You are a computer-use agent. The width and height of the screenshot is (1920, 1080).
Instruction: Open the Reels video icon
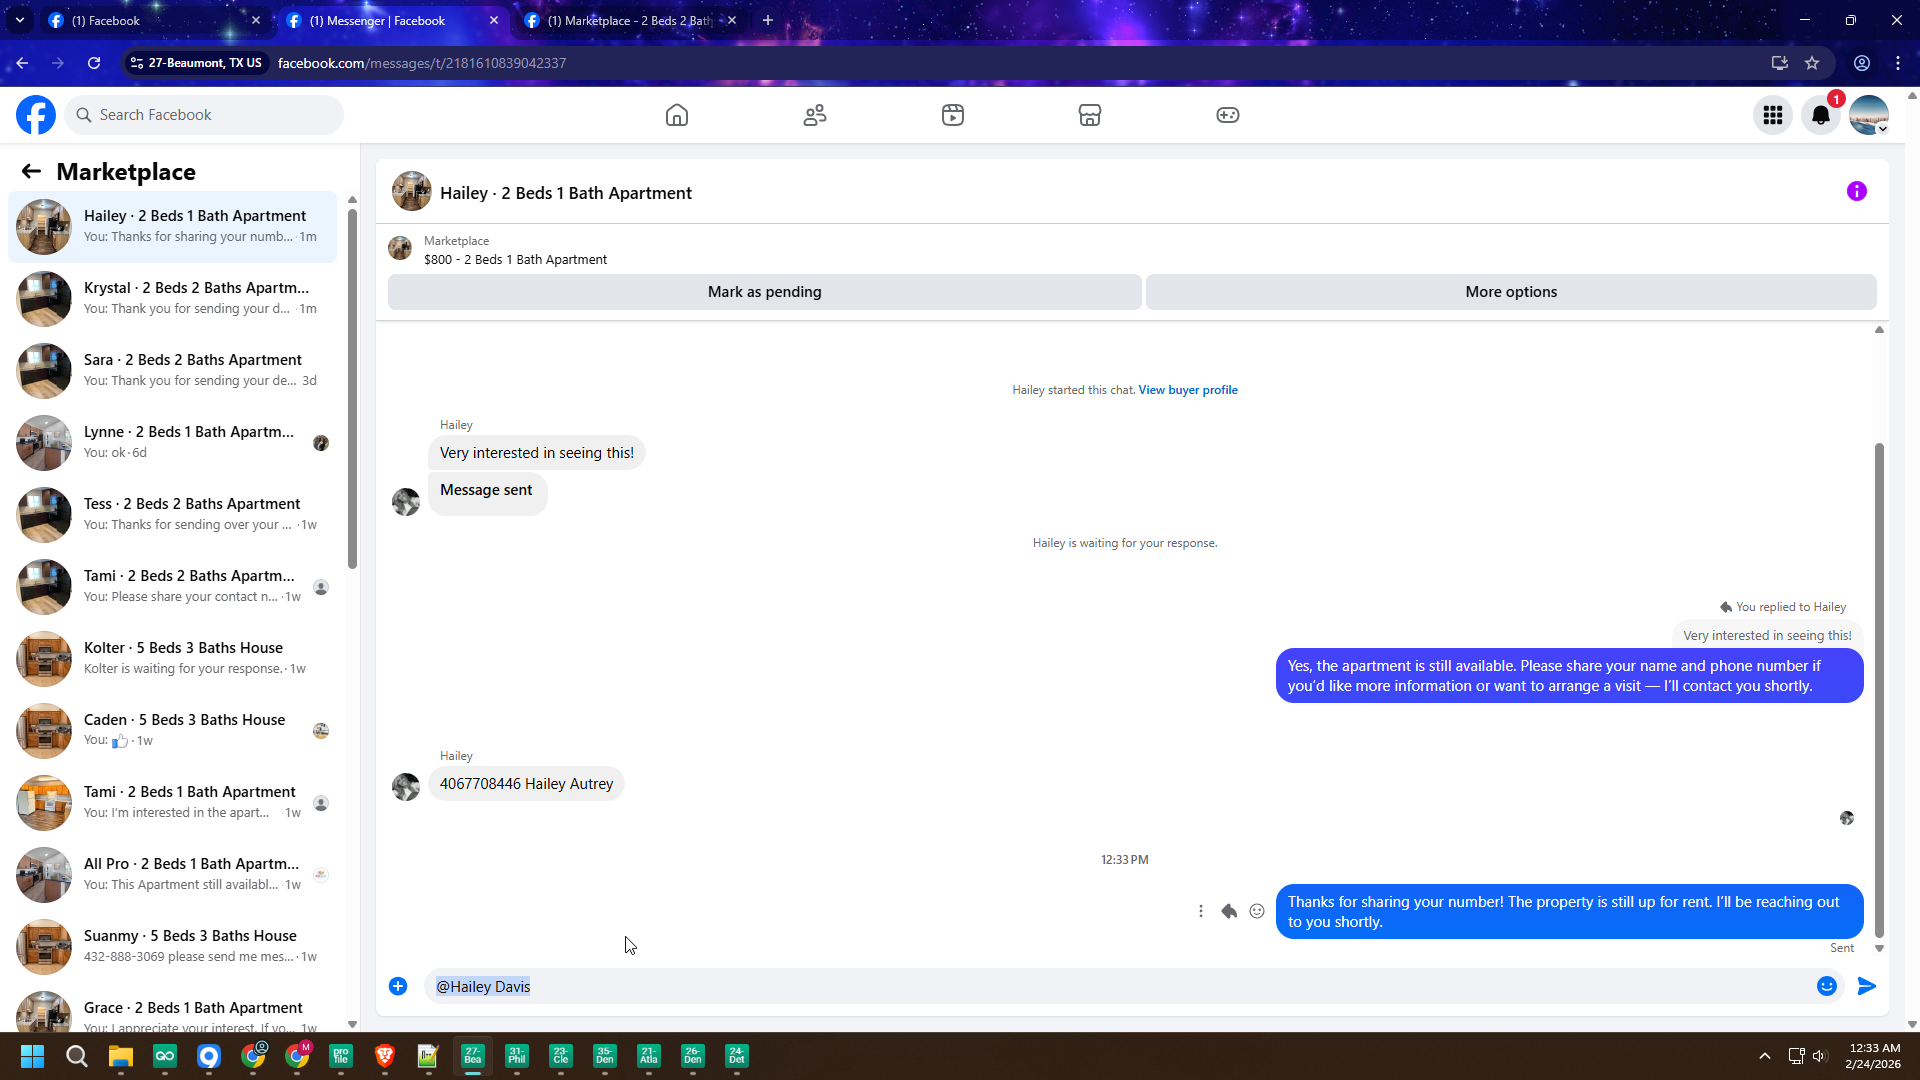point(953,115)
